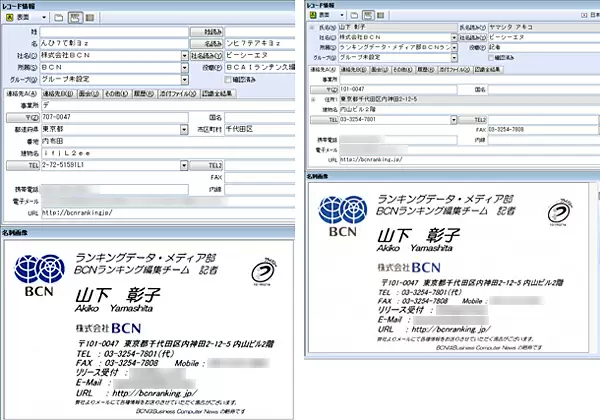Switch to the 連絡先B tab in the left window
This screenshot has width=600, height=420.
[x=58, y=94]
